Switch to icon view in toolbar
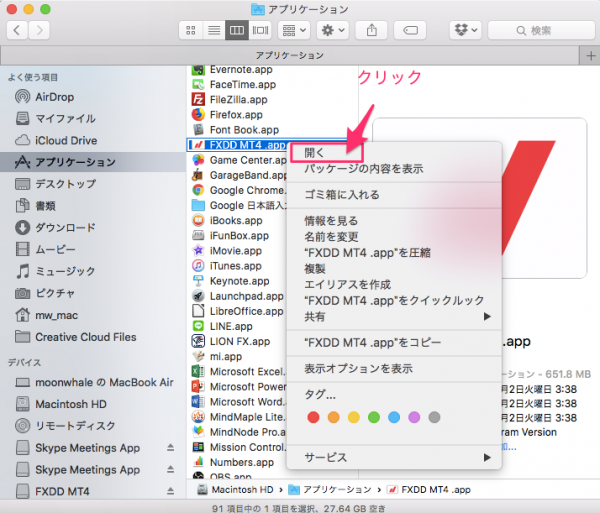 (189, 30)
